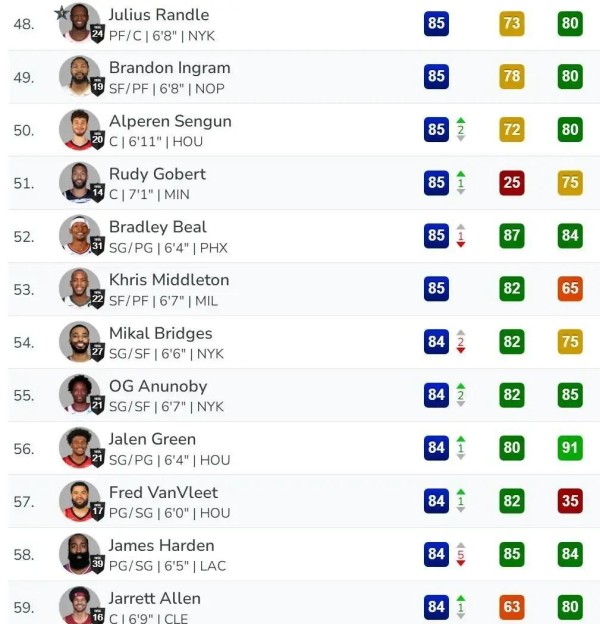The image size is (600, 624).
Task: Click Jalen Green's green 91 rating badge
Action: (x=570, y=448)
